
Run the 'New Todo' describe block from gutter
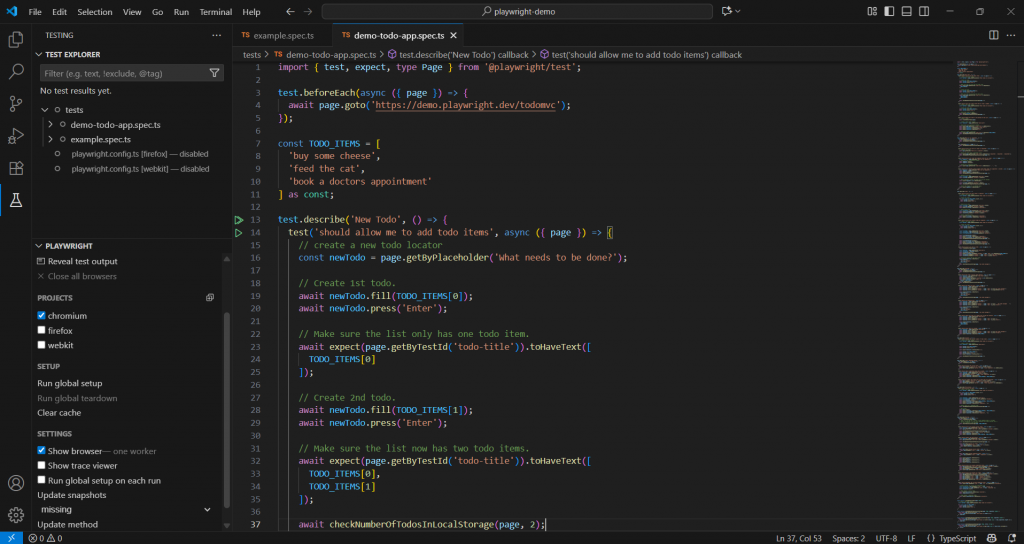click(x=239, y=220)
